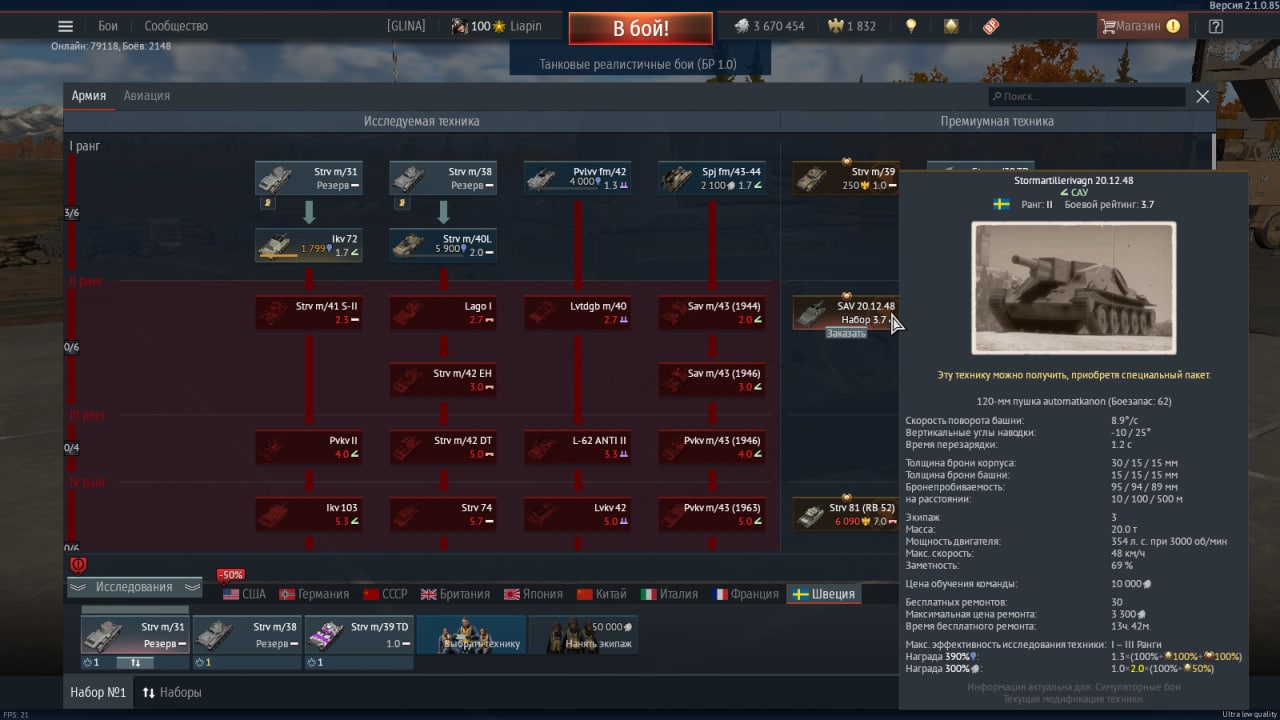Select Швеция nation tab
The height and width of the screenshot is (720, 1280).
click(x=823, y=594)
